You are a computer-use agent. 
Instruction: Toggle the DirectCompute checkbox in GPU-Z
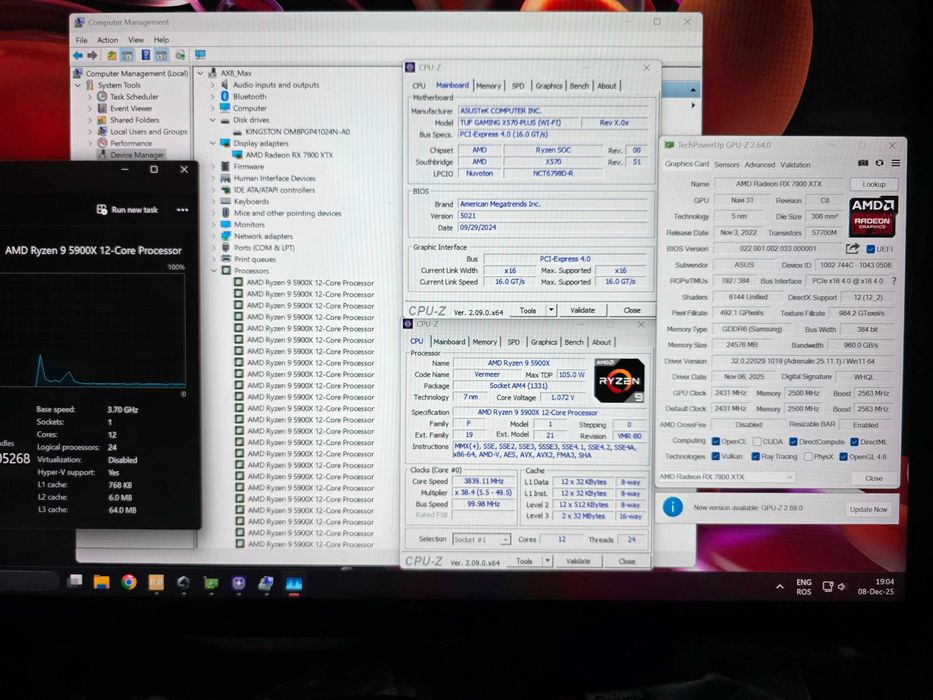point(793,441)
